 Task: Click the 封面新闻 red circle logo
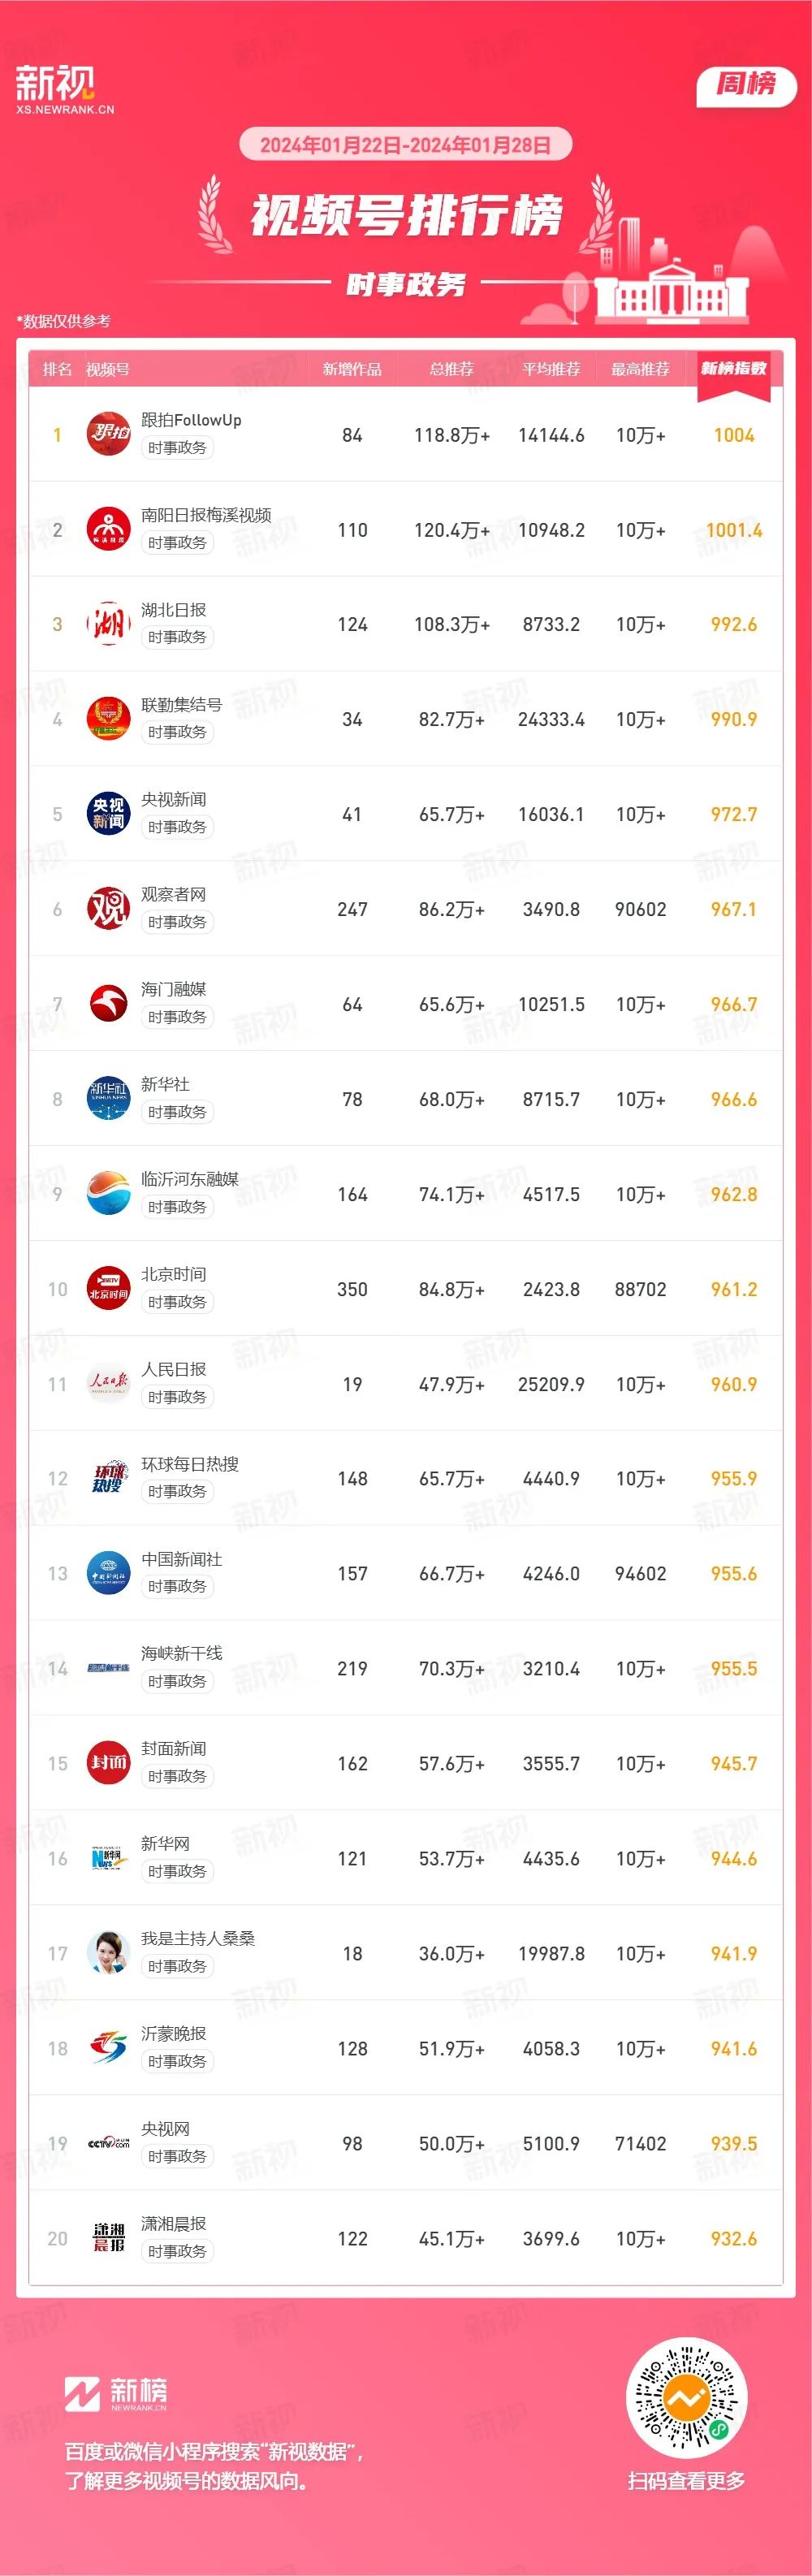108,1762
